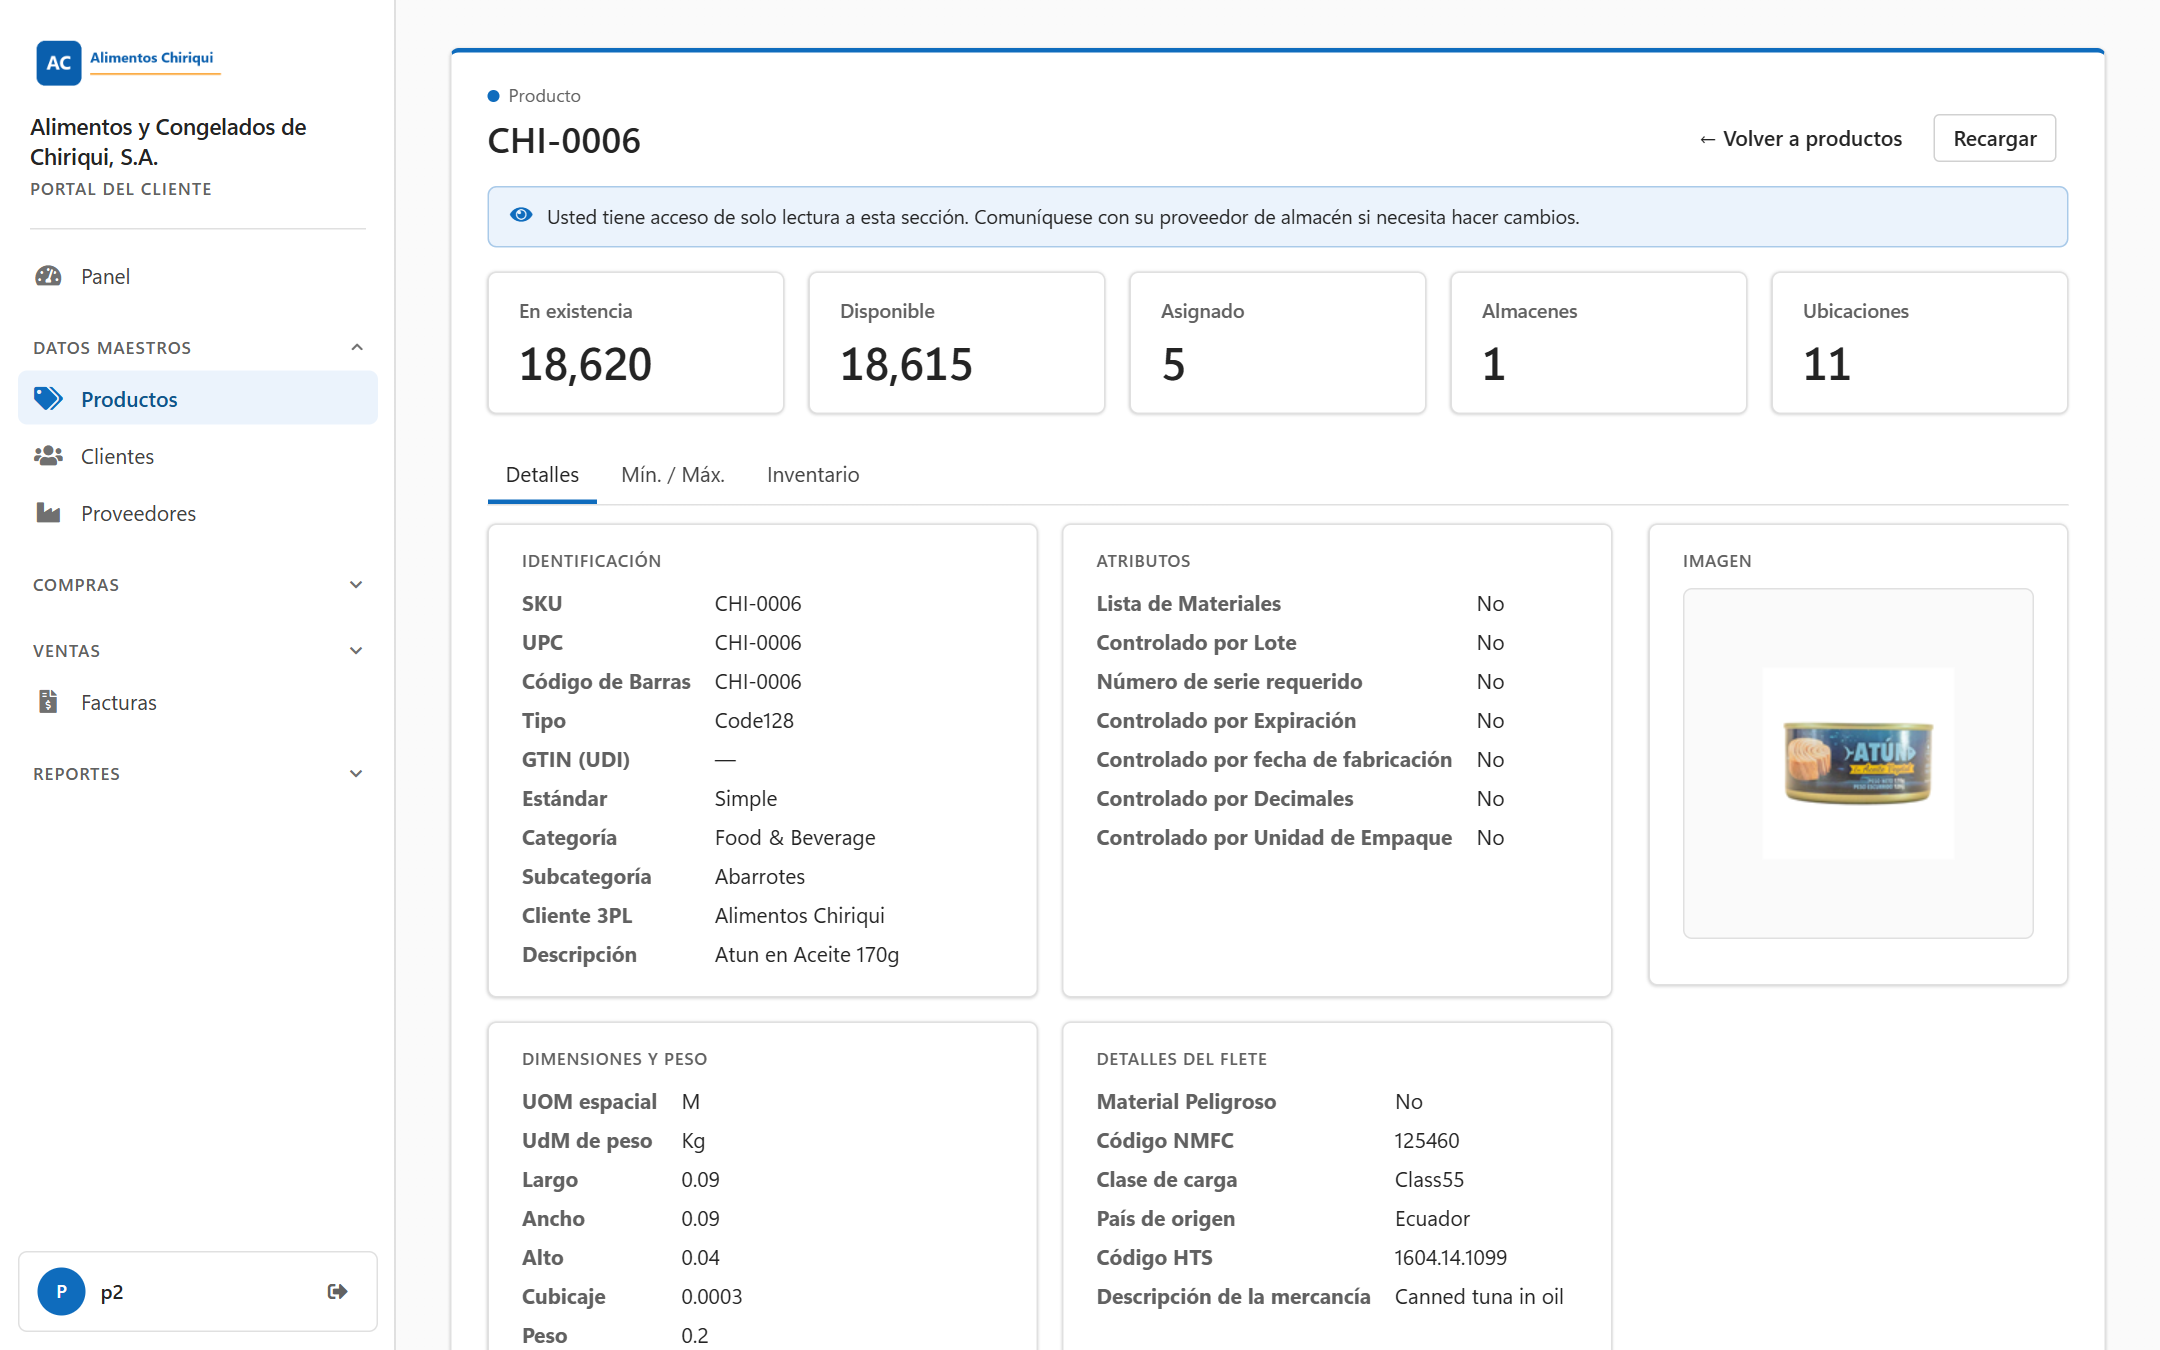Collapse the Datos Maestros section
The height and width of the screenshot is (1350, 2160).
tap(198, 348)
